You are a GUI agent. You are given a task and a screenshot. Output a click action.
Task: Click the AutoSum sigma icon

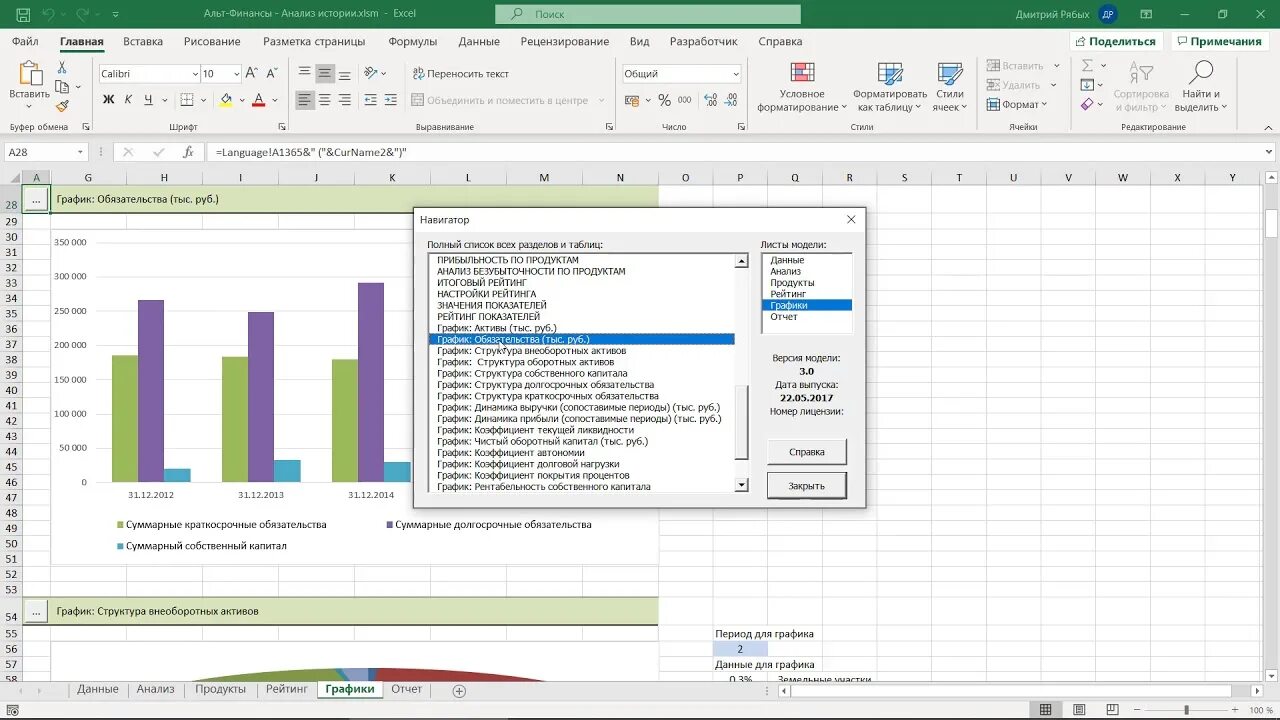click(1088, 66)
